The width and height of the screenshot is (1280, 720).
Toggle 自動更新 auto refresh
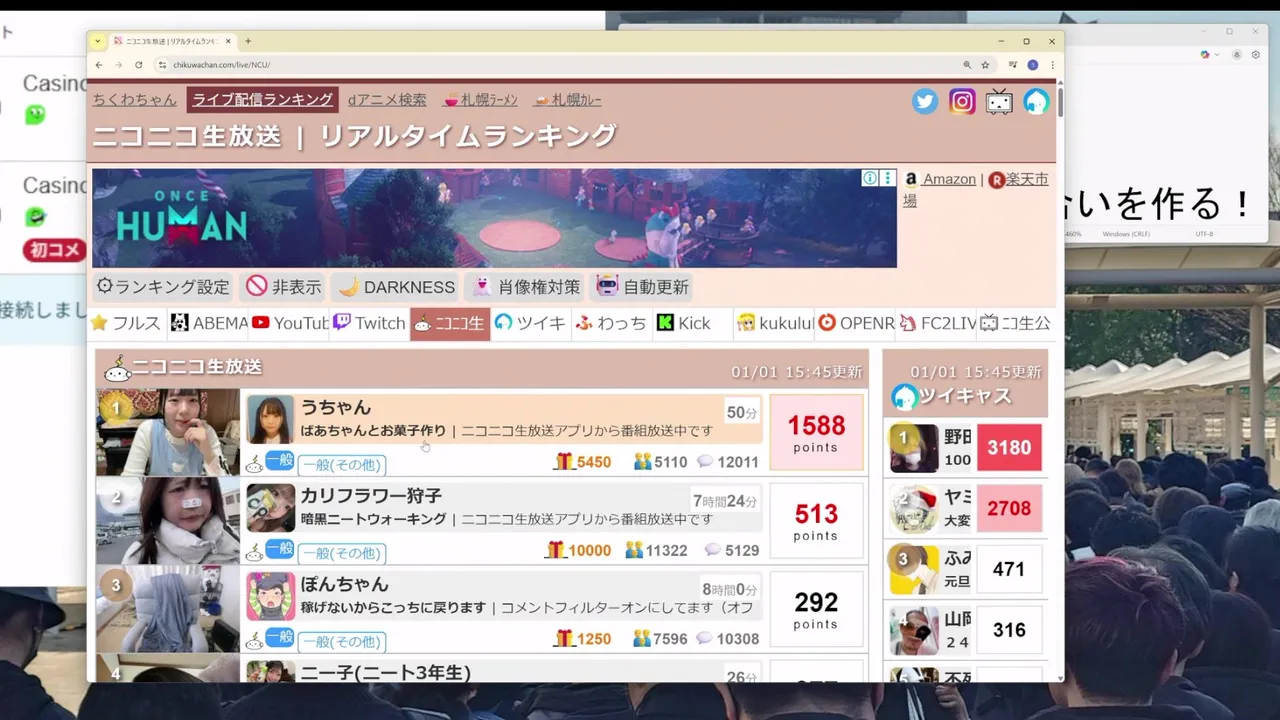pyautogui.click(x=642, y=287)
